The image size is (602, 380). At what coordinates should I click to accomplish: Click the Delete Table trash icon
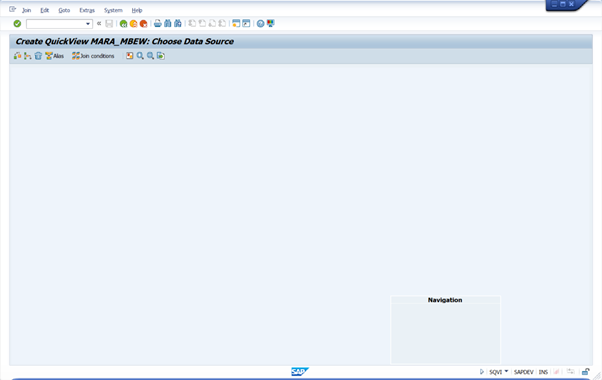point(38,56)
